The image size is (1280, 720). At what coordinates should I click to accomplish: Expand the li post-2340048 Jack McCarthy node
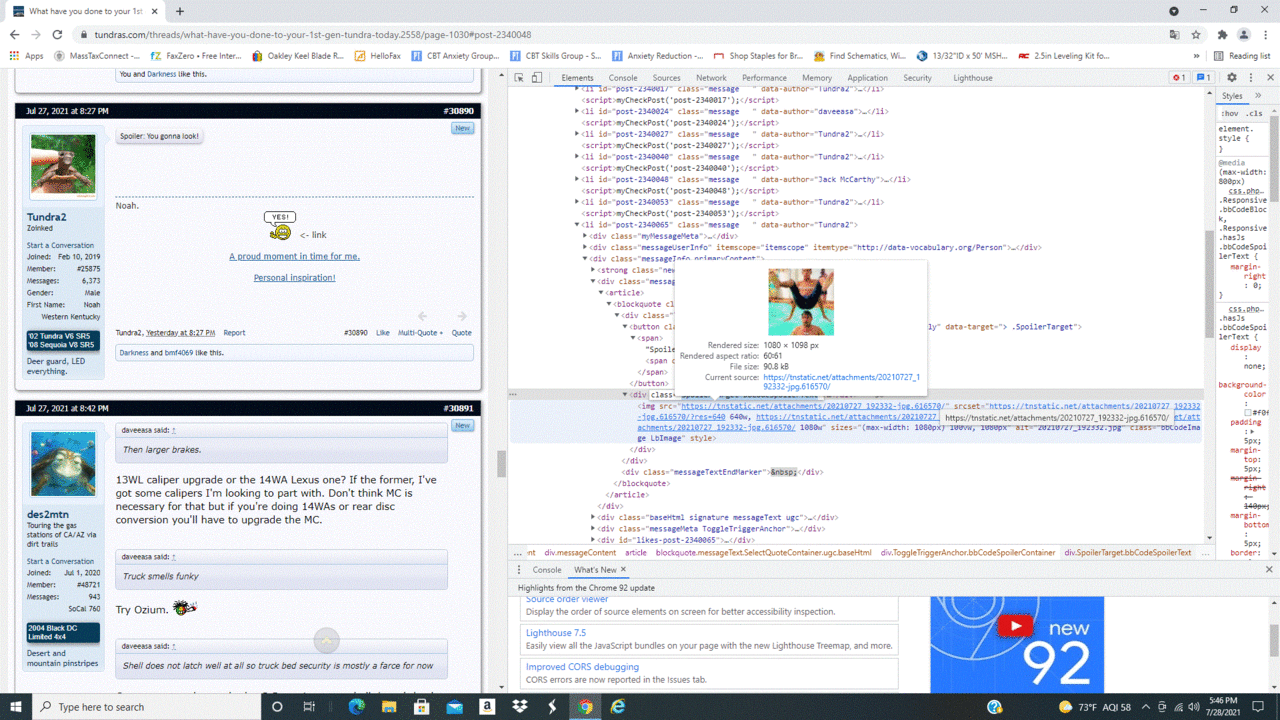click(x=577, y=180)
